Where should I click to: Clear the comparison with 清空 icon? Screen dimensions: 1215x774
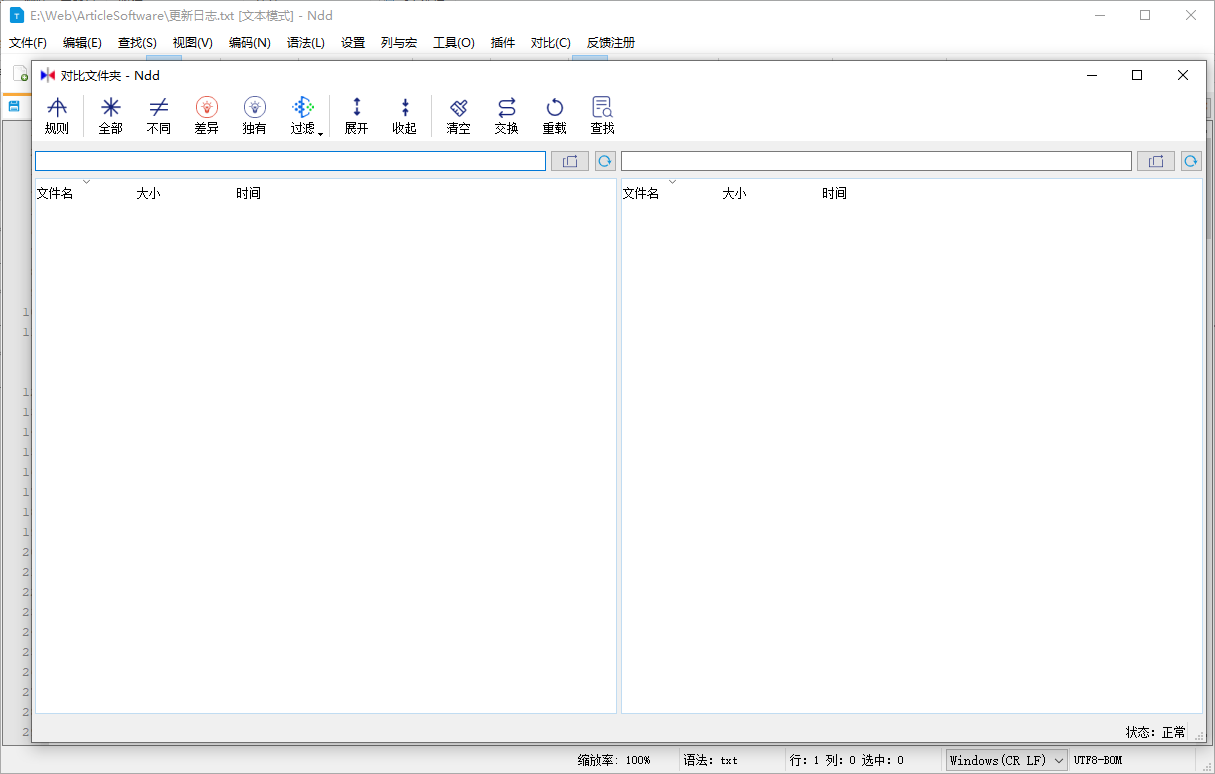458,115
